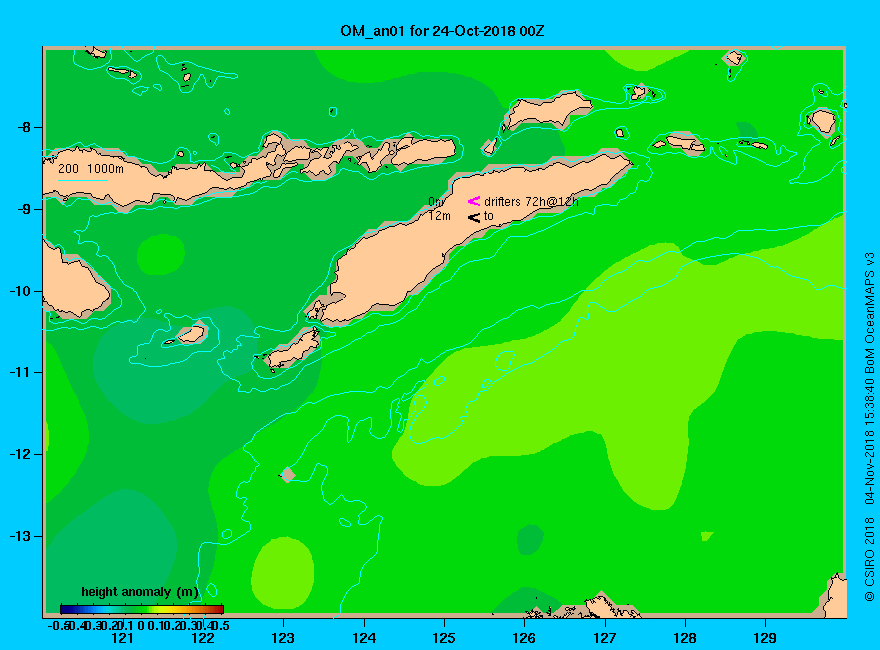Click the -13 latitude axis label

tap(20, 536)
